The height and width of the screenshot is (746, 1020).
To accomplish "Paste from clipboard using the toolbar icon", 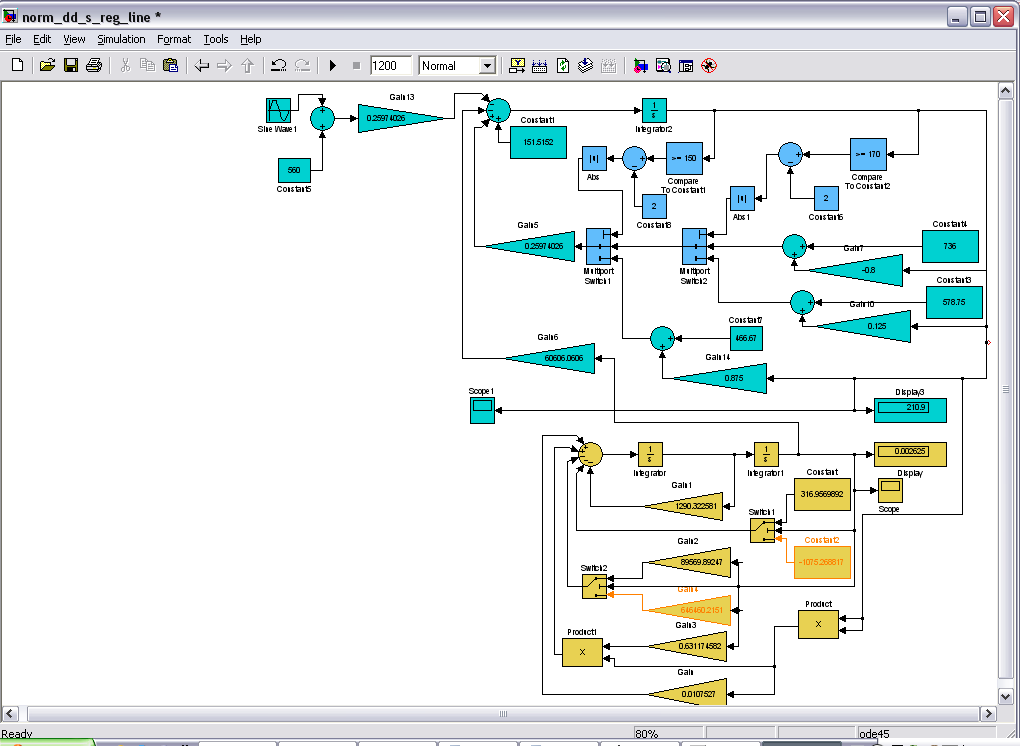I will click(x=170, y=66).
